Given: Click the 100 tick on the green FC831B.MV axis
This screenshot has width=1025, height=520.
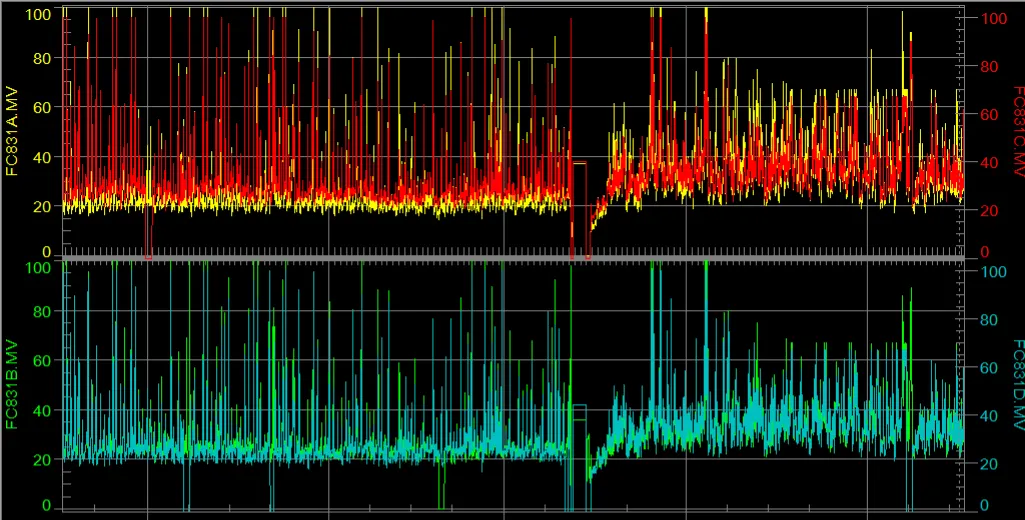Looking at the screenshot, I should click(x=37, y=268).
